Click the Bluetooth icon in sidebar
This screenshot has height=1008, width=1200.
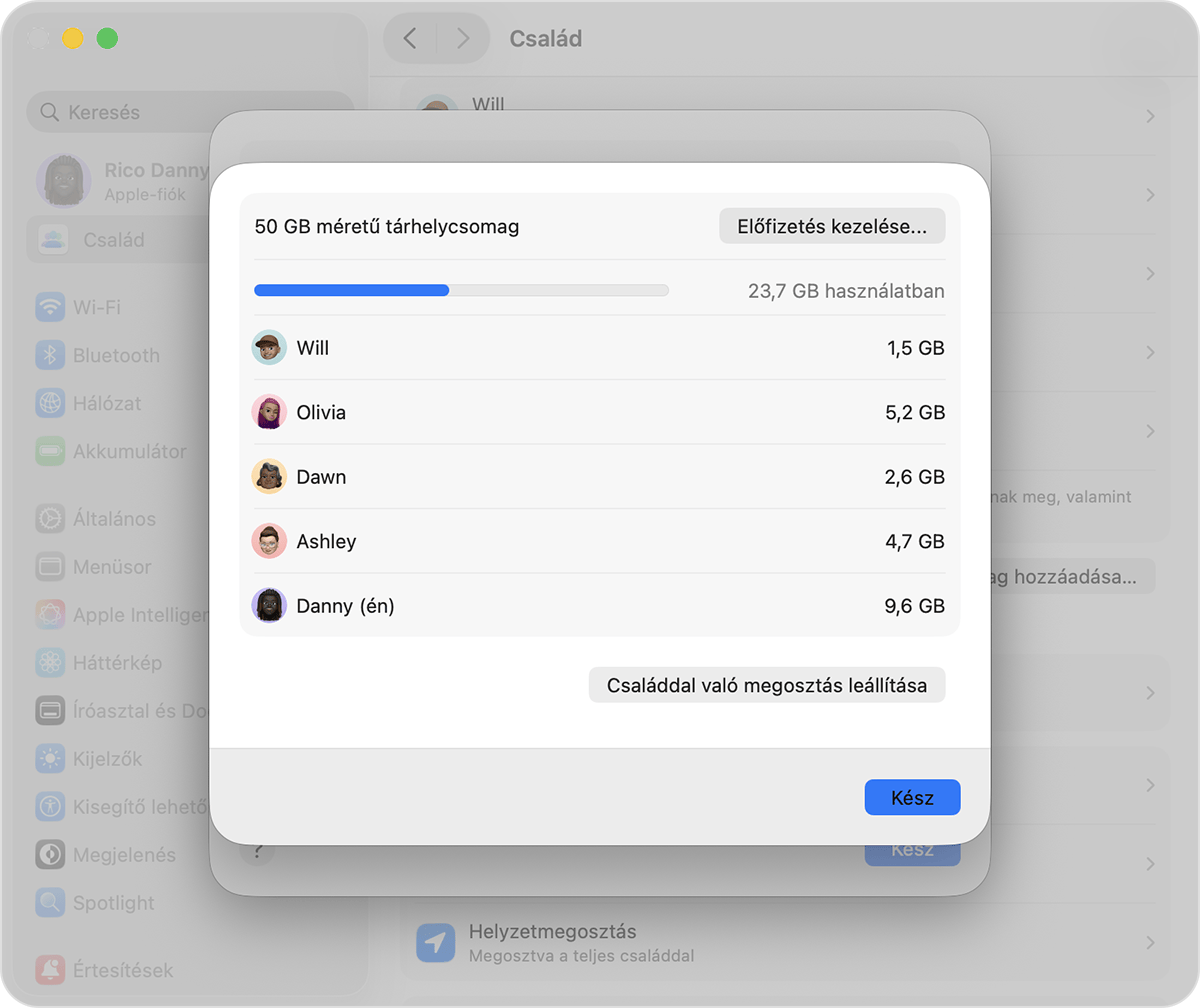(x=50, y=355)
